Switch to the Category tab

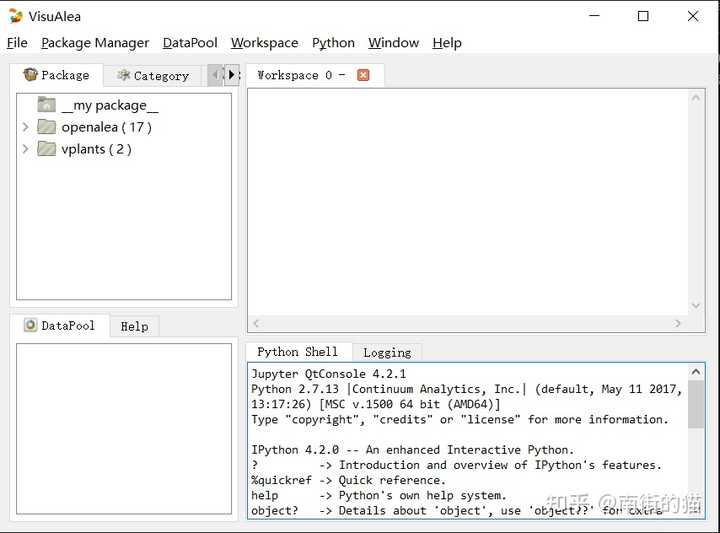pos(152,76)
